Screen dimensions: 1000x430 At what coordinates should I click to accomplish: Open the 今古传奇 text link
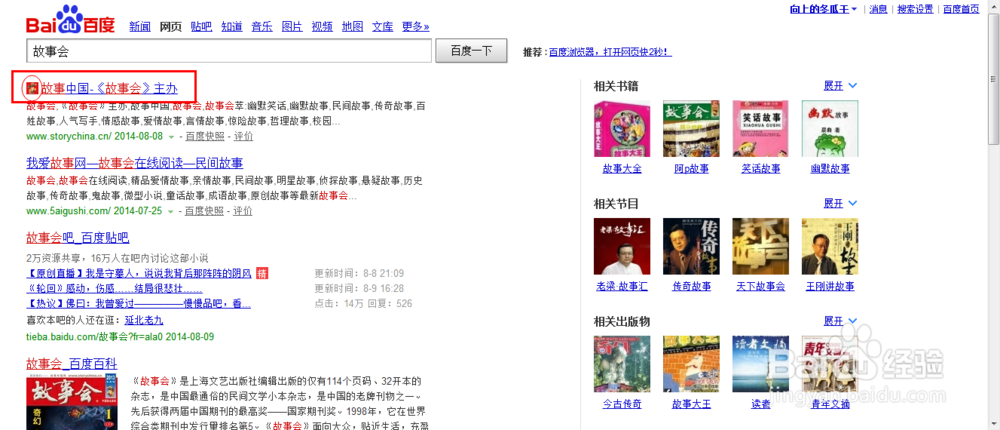pyautogui.click(x=622, y=404)
